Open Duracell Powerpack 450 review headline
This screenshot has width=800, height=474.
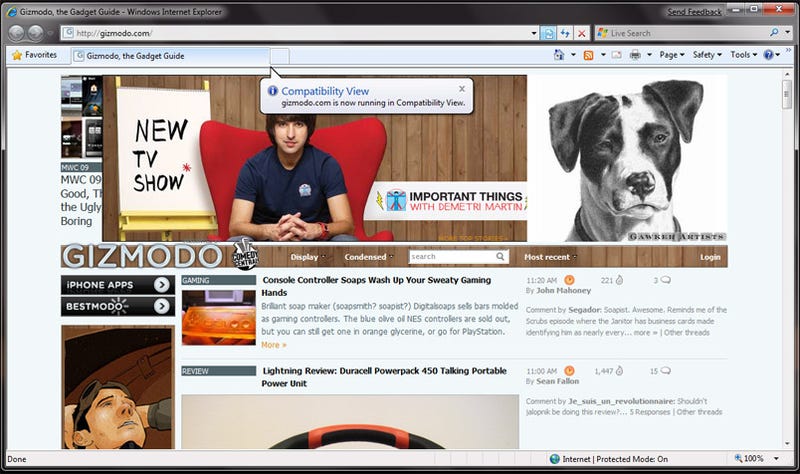tap(384, 377)
